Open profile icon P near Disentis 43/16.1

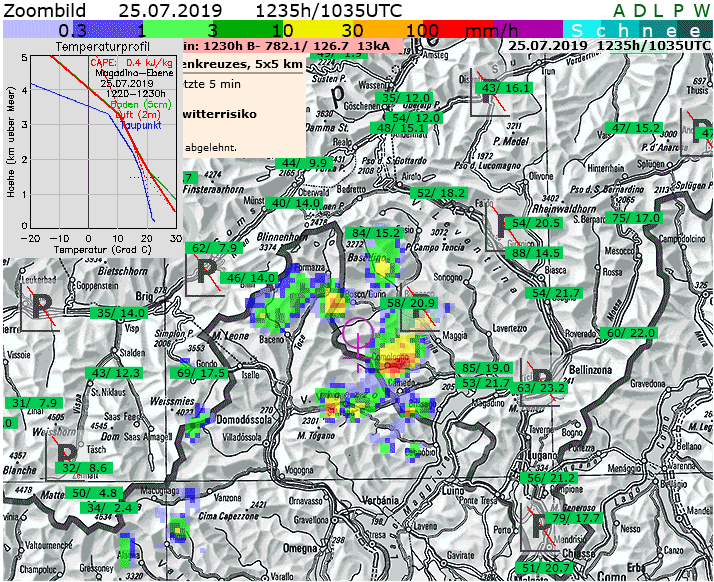tap(488, 93)
